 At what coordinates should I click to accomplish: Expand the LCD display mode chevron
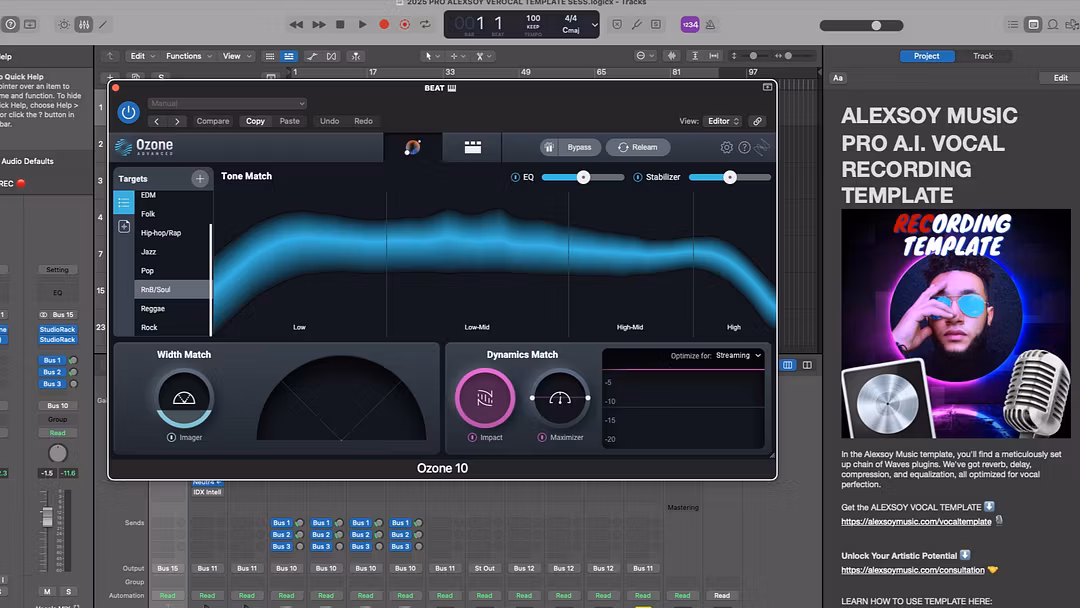pyautogui.click(x=594, y=25)
